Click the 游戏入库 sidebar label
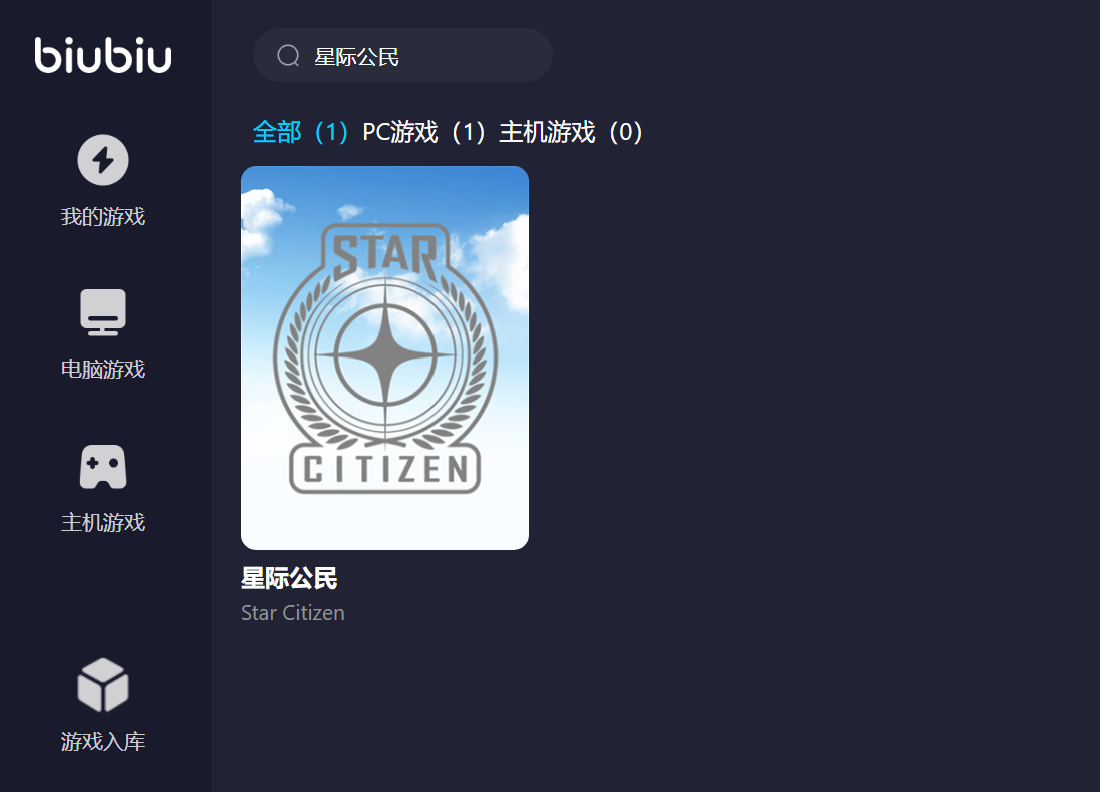The width and height of the screenshot is (1100, 792). pos(103,741)
